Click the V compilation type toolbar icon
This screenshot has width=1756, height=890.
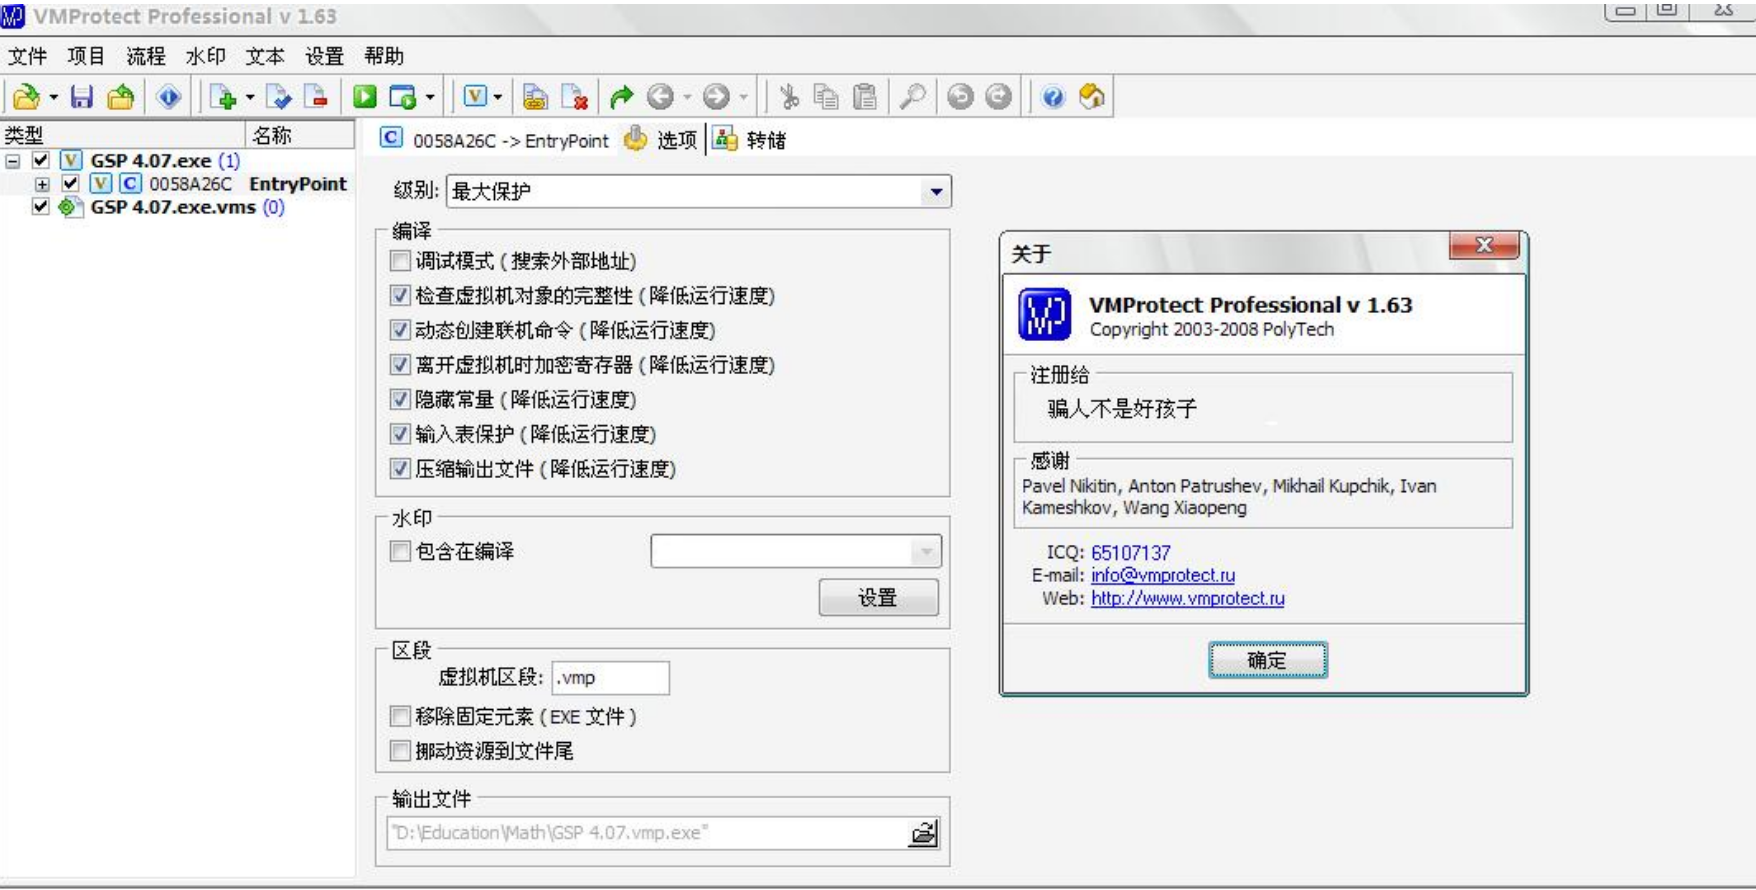tap(475, 96)
